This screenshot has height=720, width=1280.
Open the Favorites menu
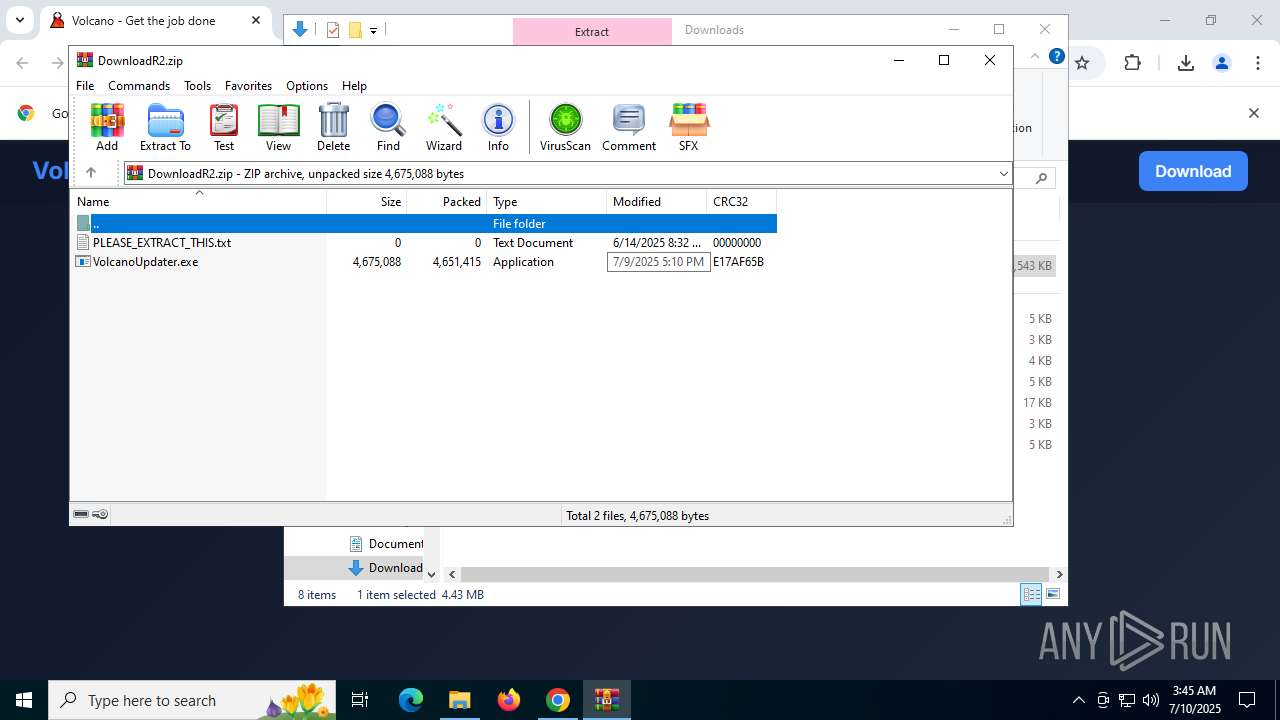point(248,86)
